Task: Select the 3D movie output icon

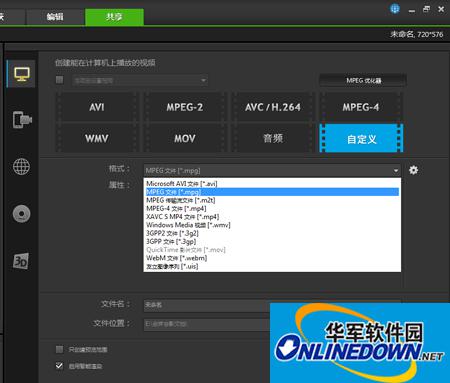Action: click(x=21, y=261)
